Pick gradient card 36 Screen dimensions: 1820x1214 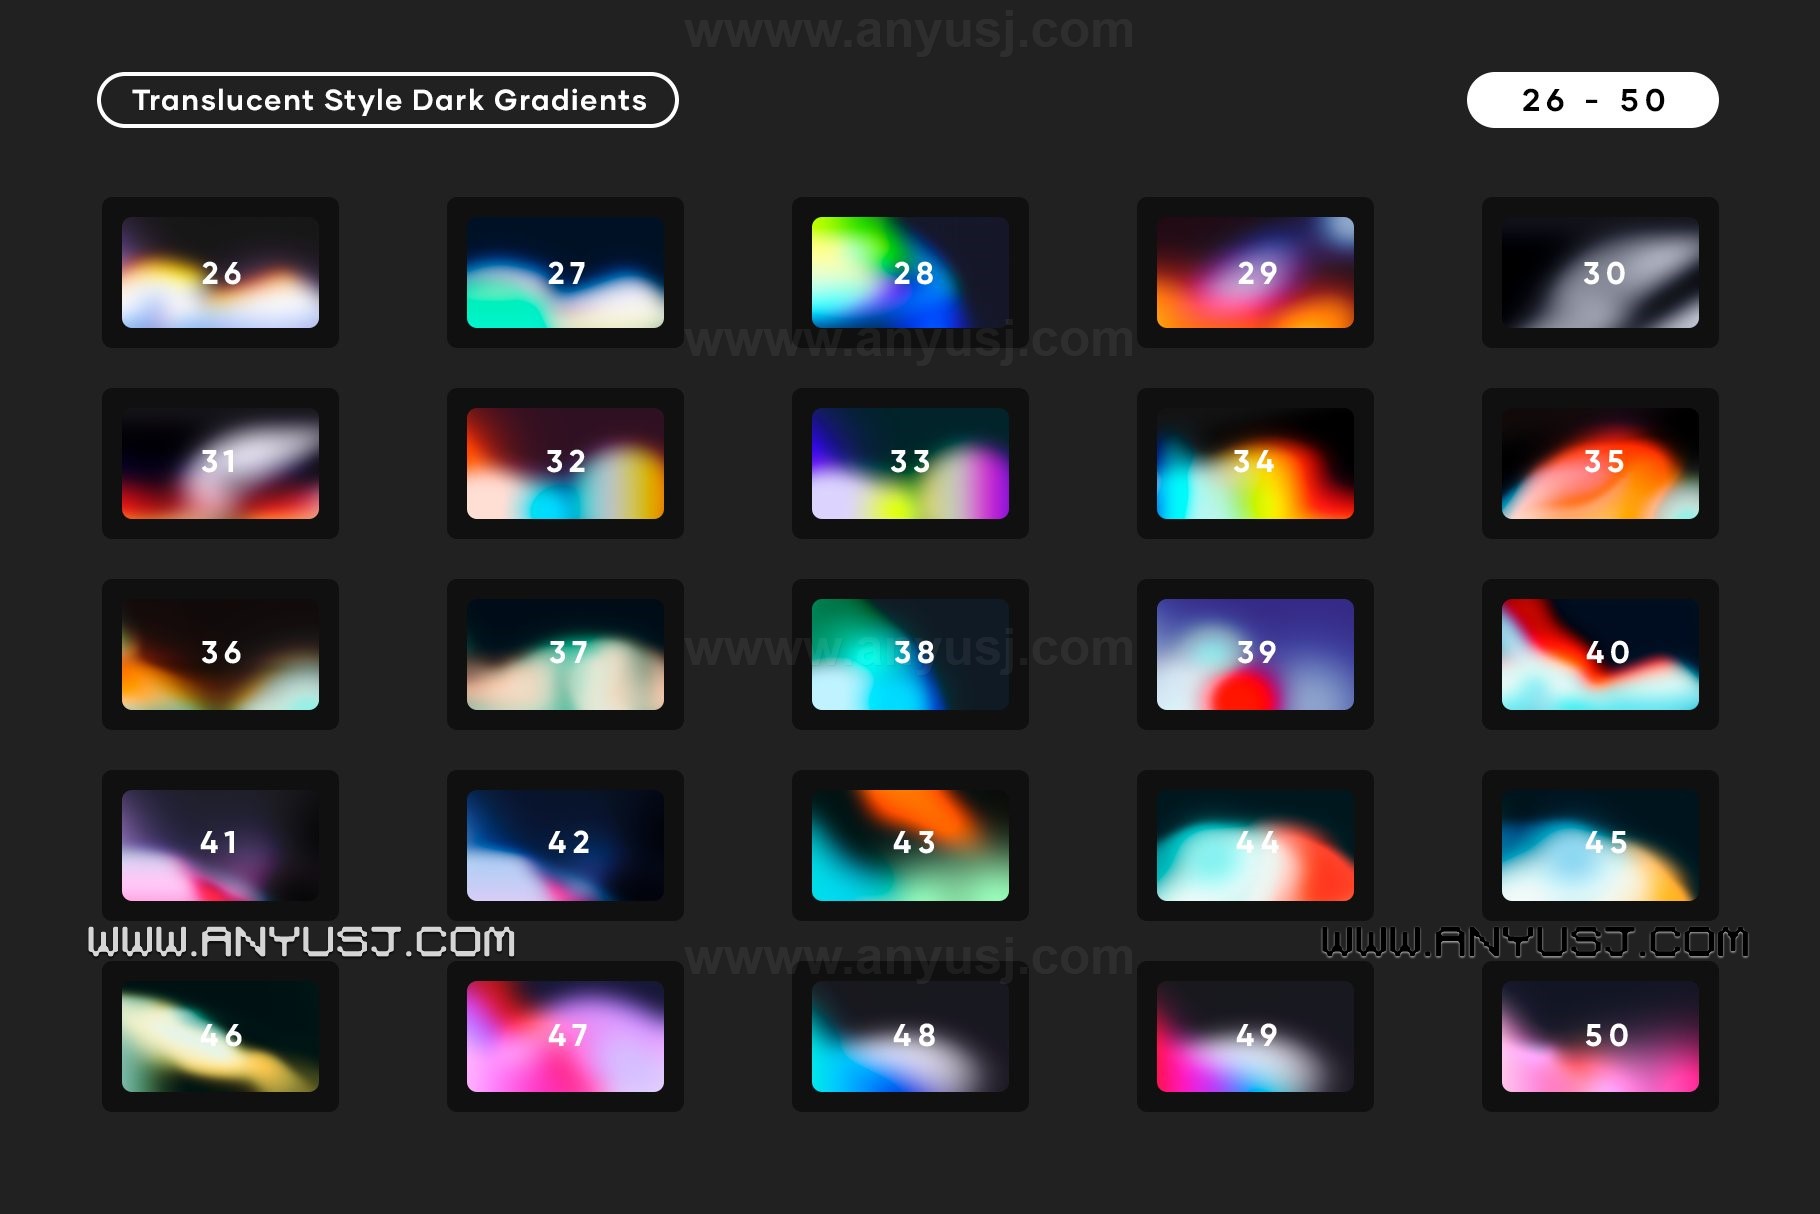point(220,654)
